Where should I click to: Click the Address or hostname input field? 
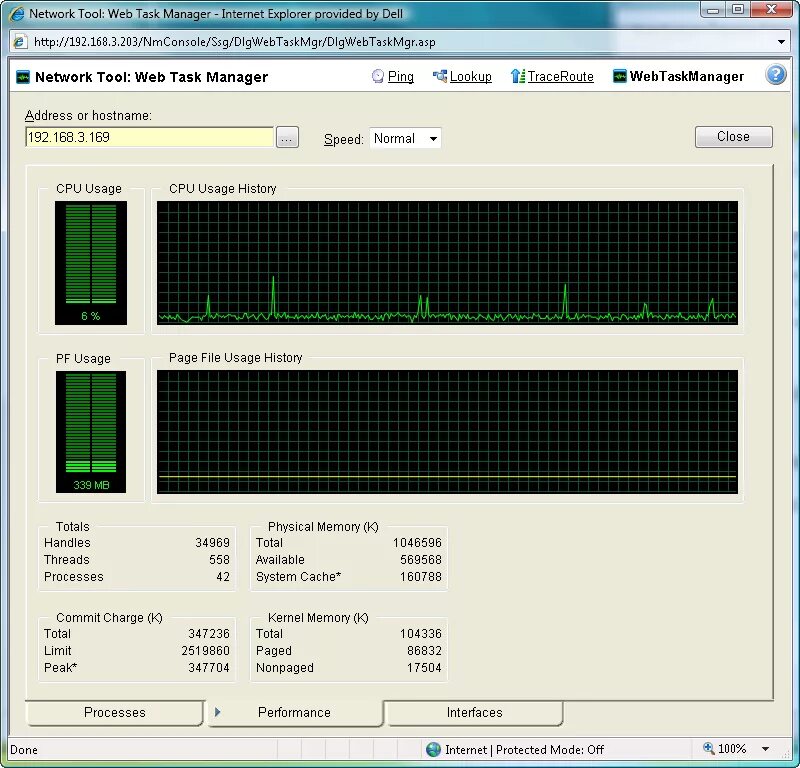coord(149,137)
